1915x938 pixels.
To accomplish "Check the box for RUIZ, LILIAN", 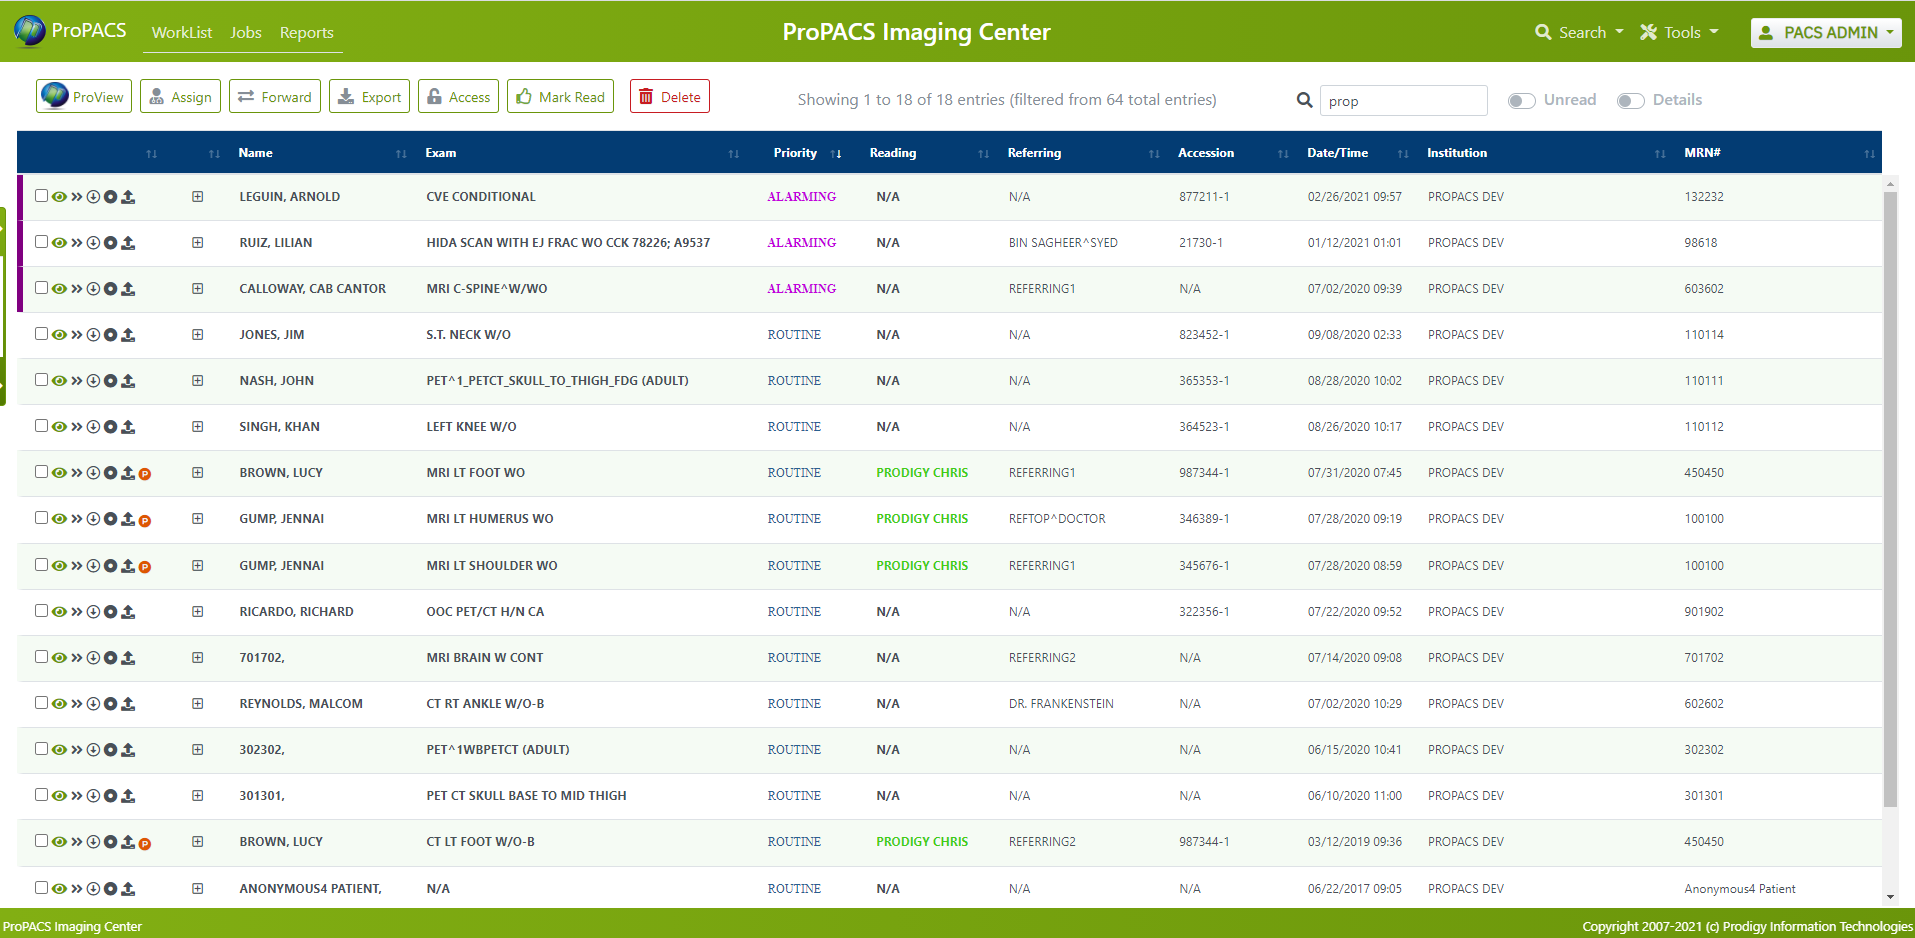I will 41,242.
